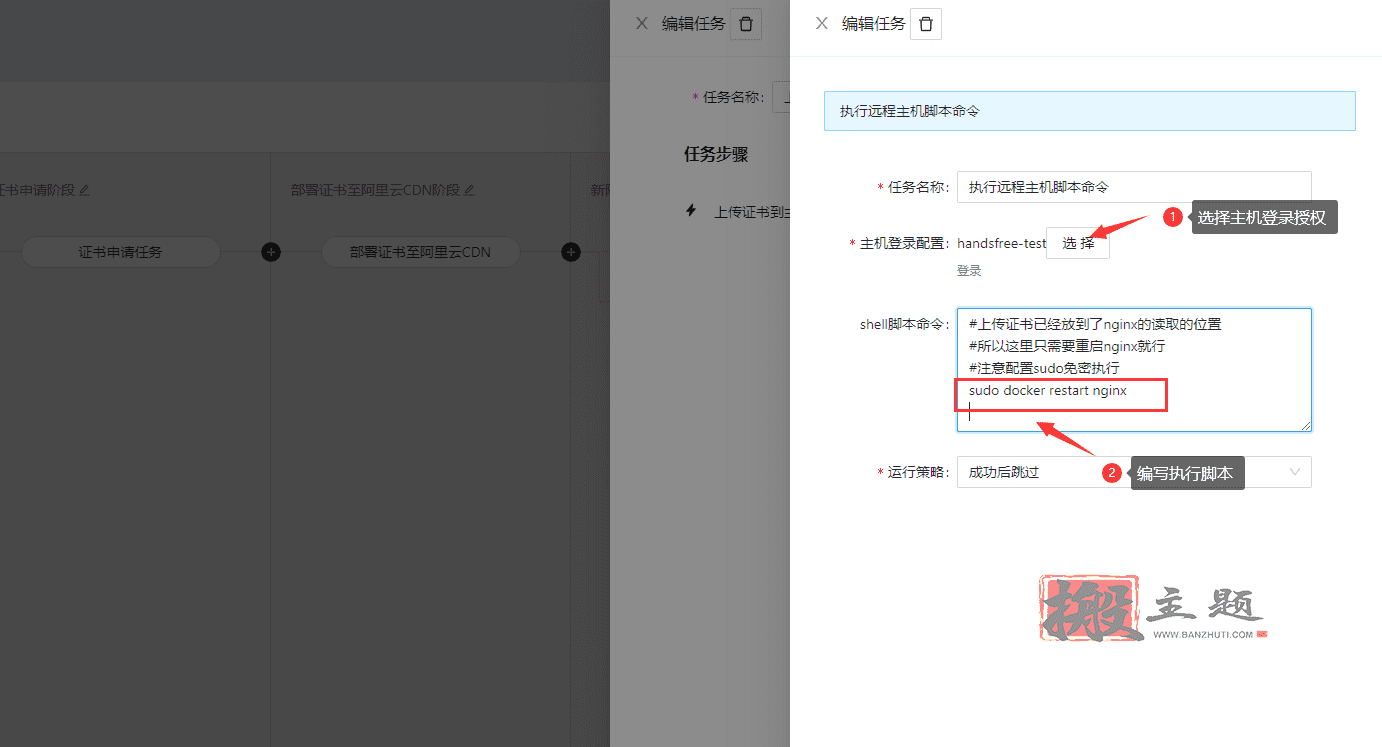Screen dimensions: 1382x747
Task: Open the 部署证书至阿里云CDN pipeline task button
Action: coord(420,252)
